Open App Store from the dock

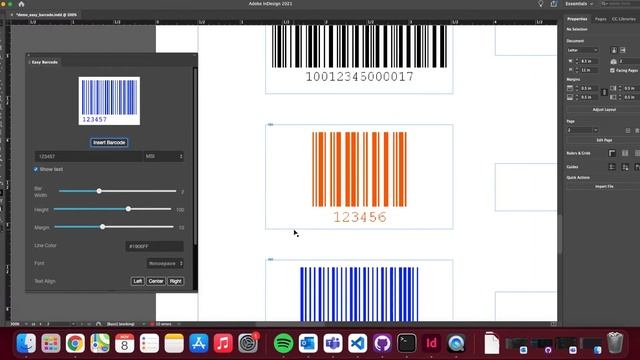tap(199, 343)
